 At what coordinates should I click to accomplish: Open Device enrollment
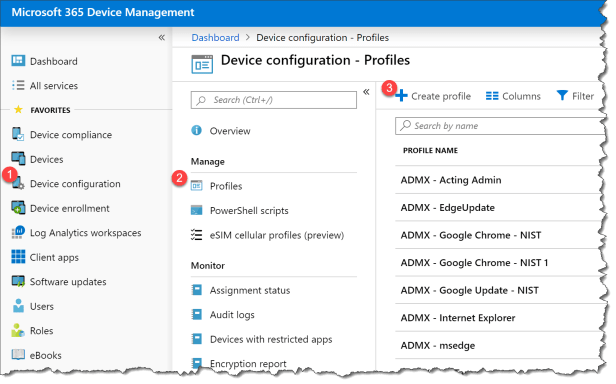[x=70, y=208]
